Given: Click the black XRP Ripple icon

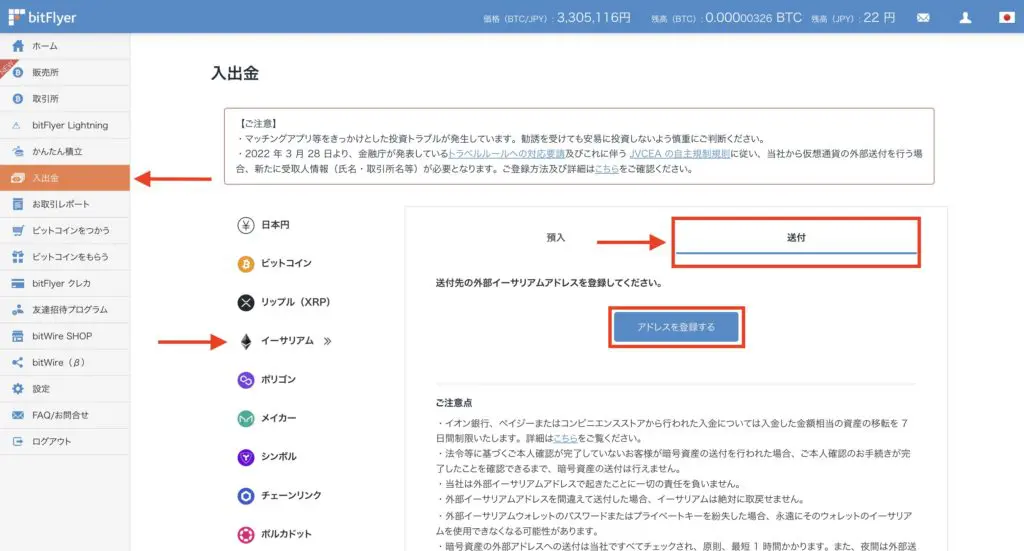Looking at the screenshot, I should tap(246, 302).
